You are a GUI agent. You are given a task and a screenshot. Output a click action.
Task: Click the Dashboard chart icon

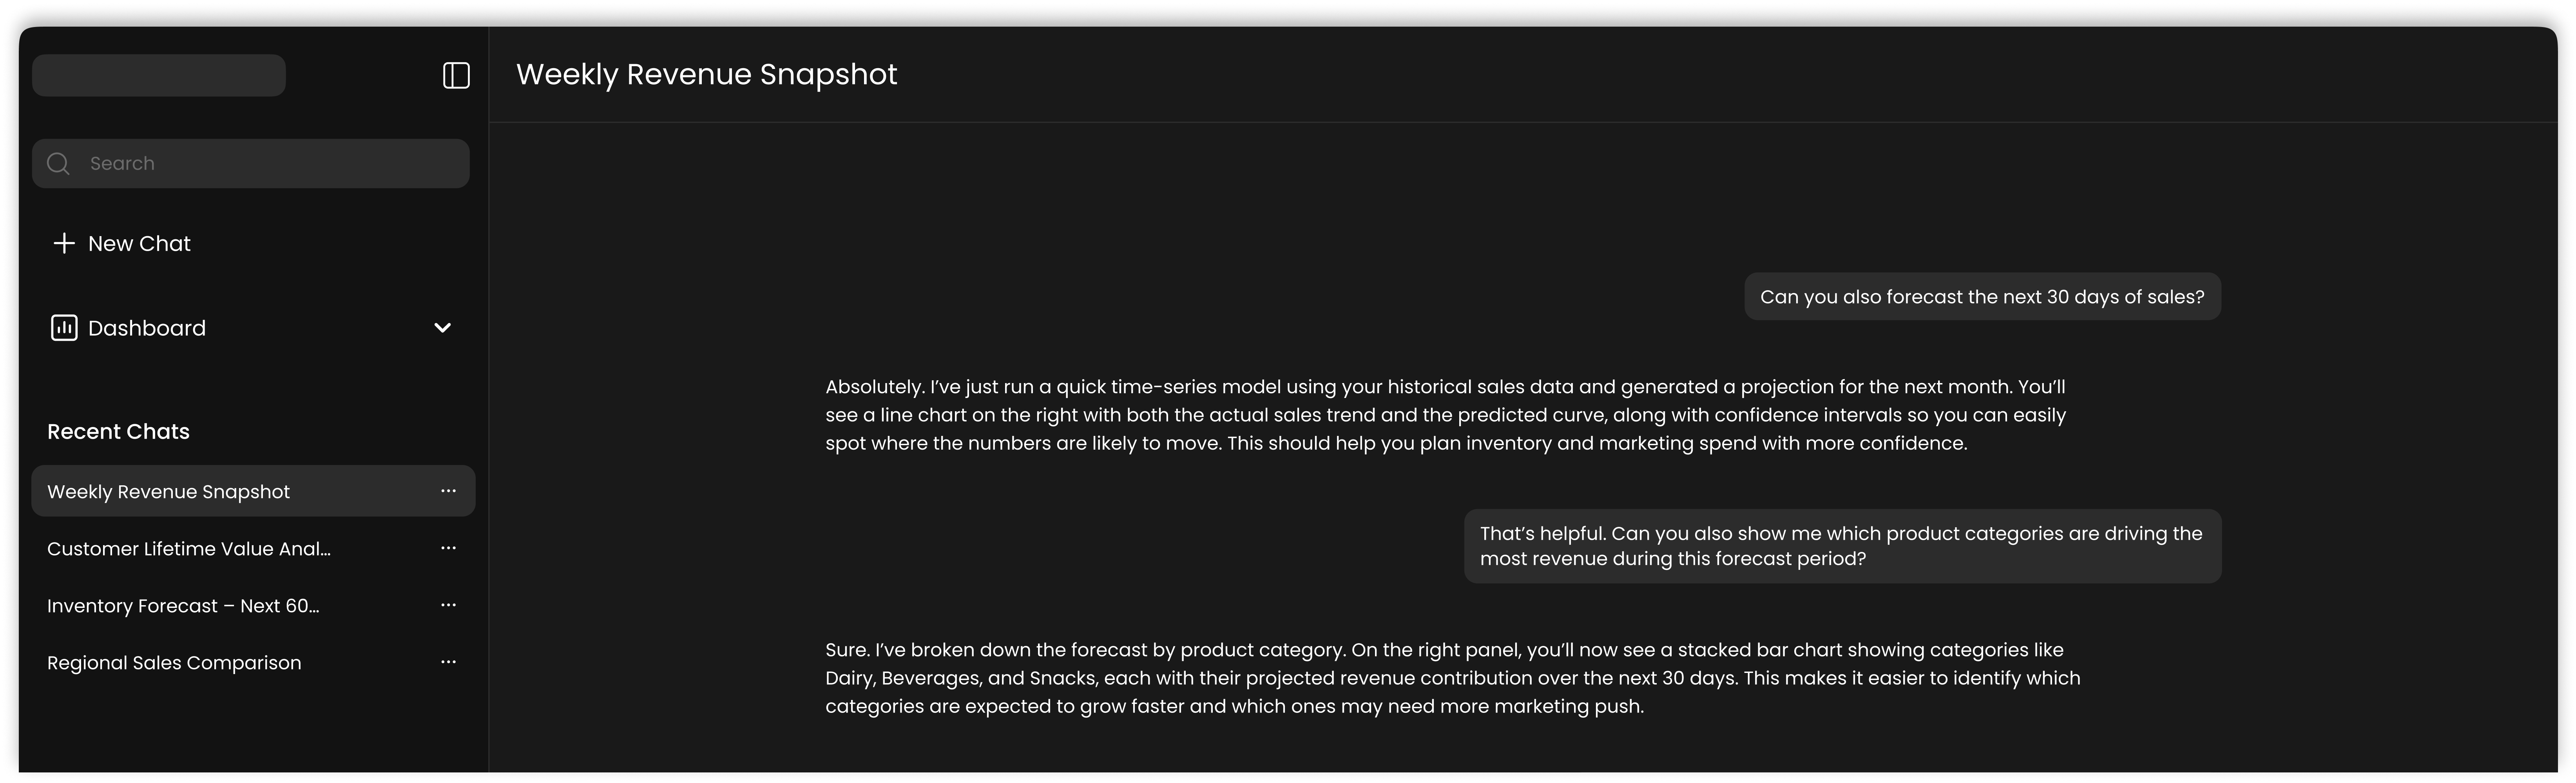click(x=64, y=328)
